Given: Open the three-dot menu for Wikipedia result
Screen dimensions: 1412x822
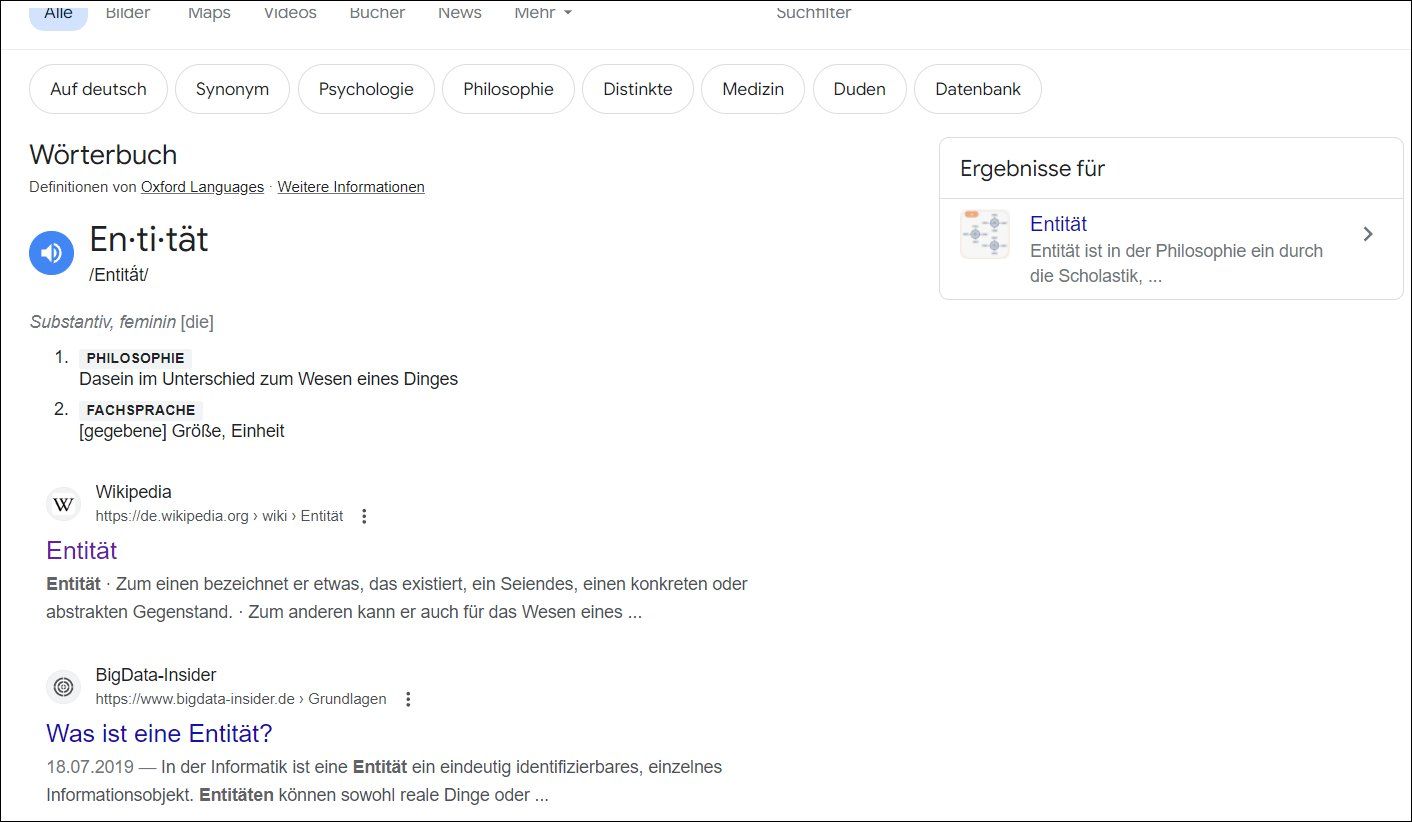Looking at the screenshot, I should coord(364,516).
